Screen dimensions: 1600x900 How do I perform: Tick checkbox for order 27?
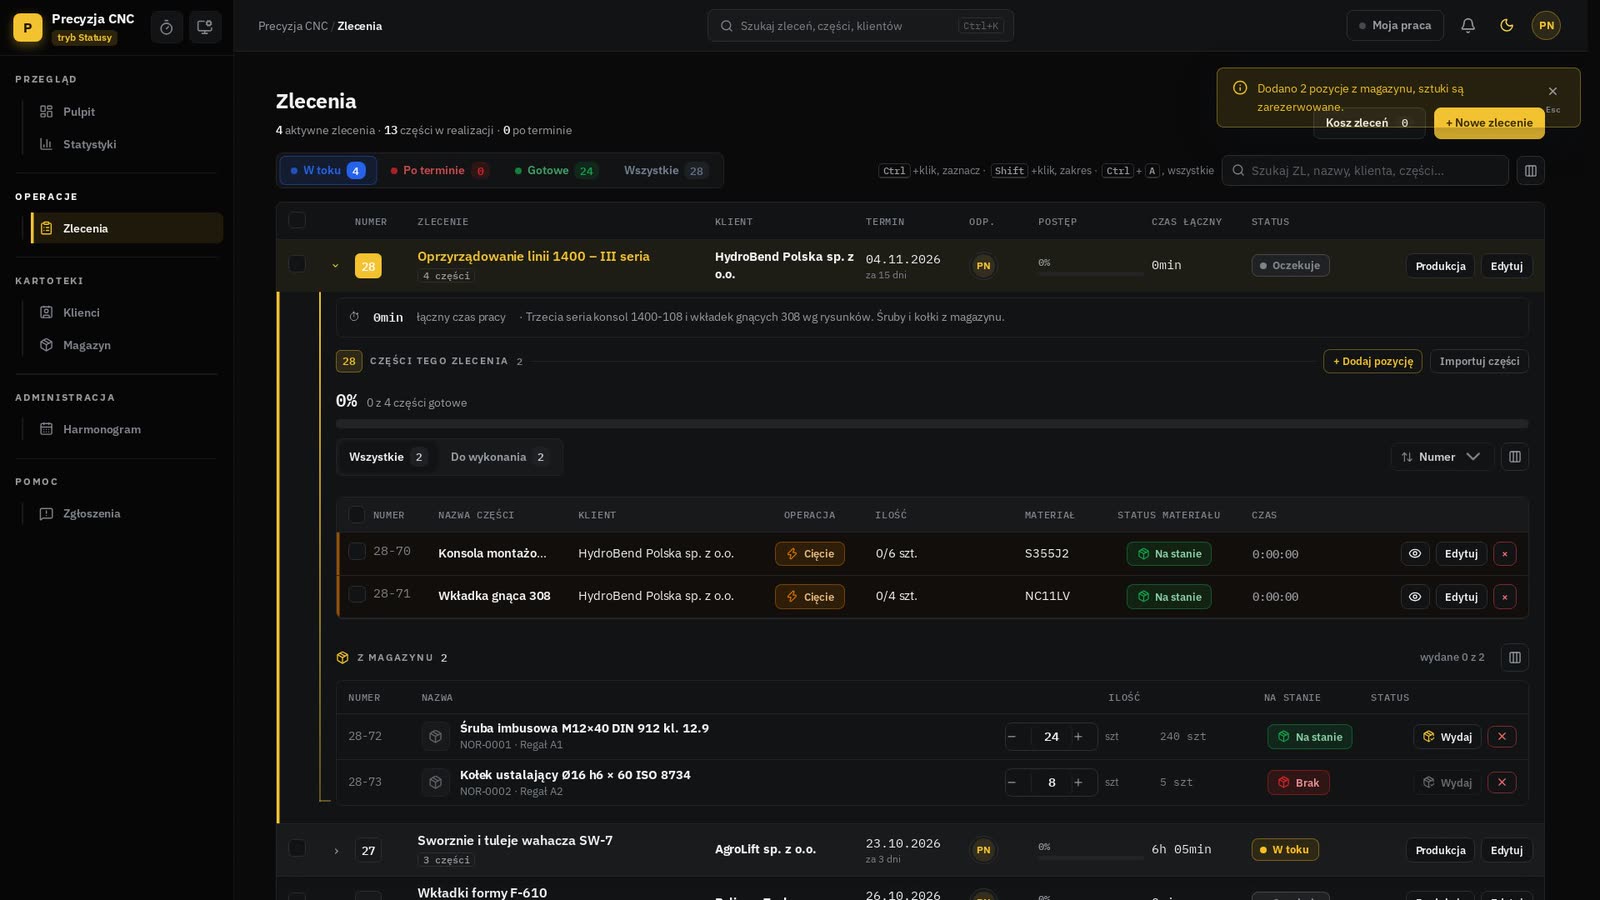[297, 848]
